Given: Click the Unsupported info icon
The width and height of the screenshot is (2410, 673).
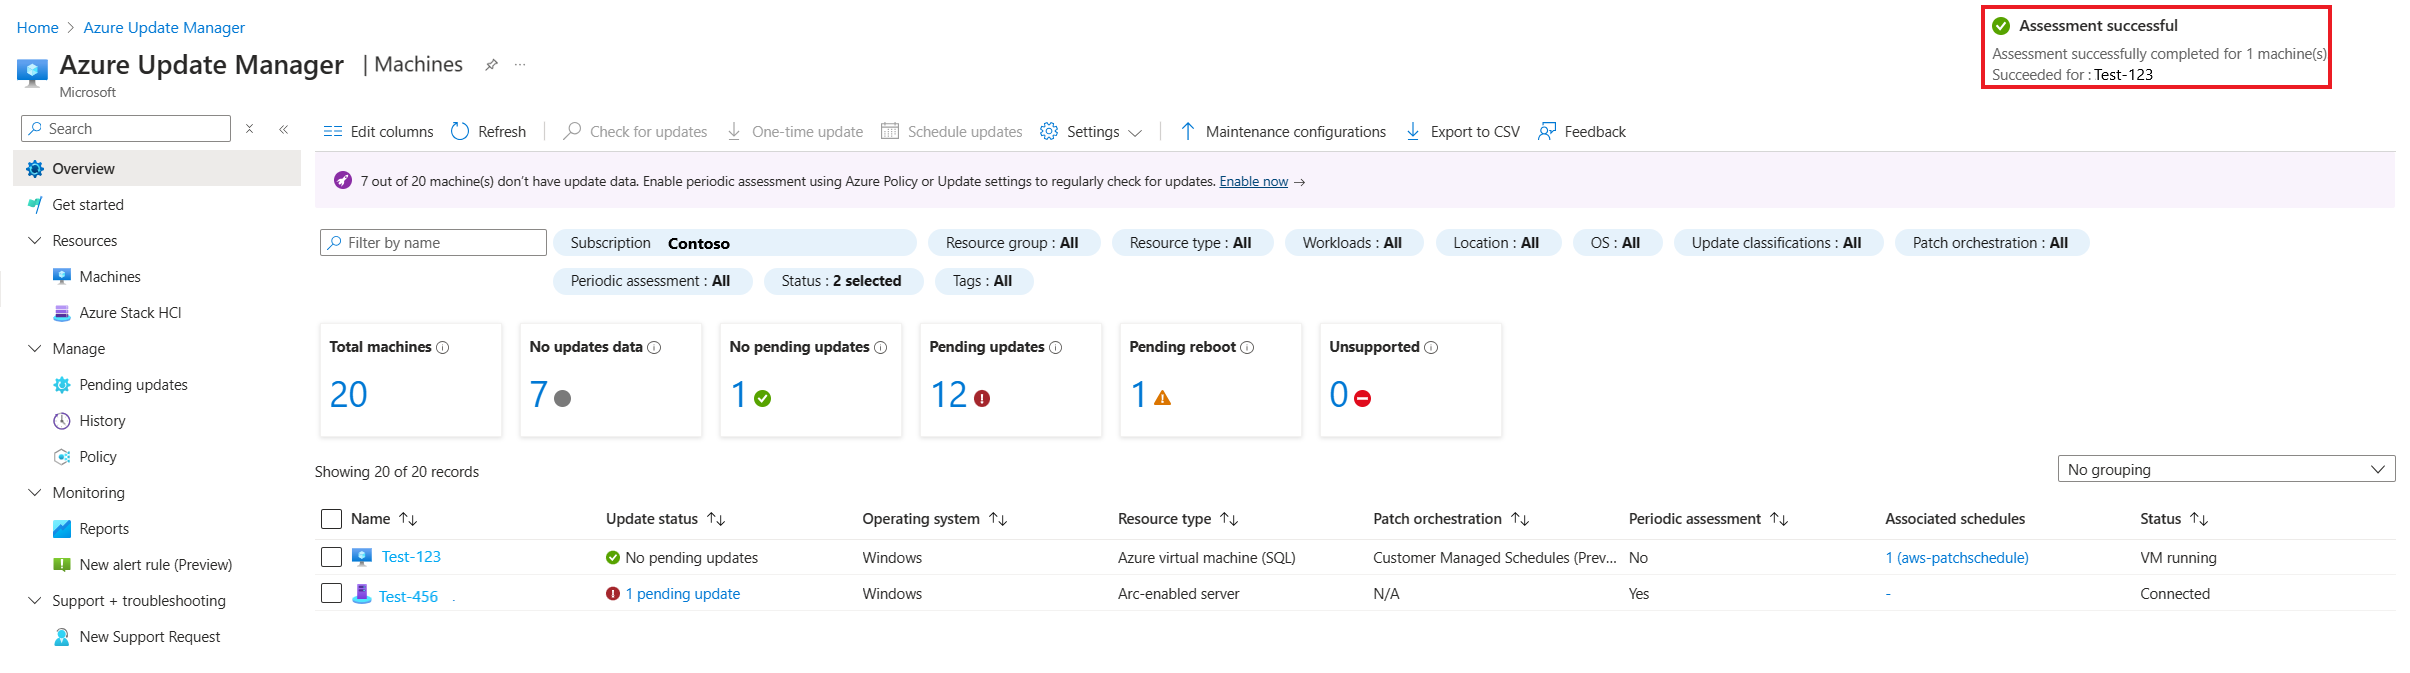Looking at the screenshot, I should (x=1431, y=348).
